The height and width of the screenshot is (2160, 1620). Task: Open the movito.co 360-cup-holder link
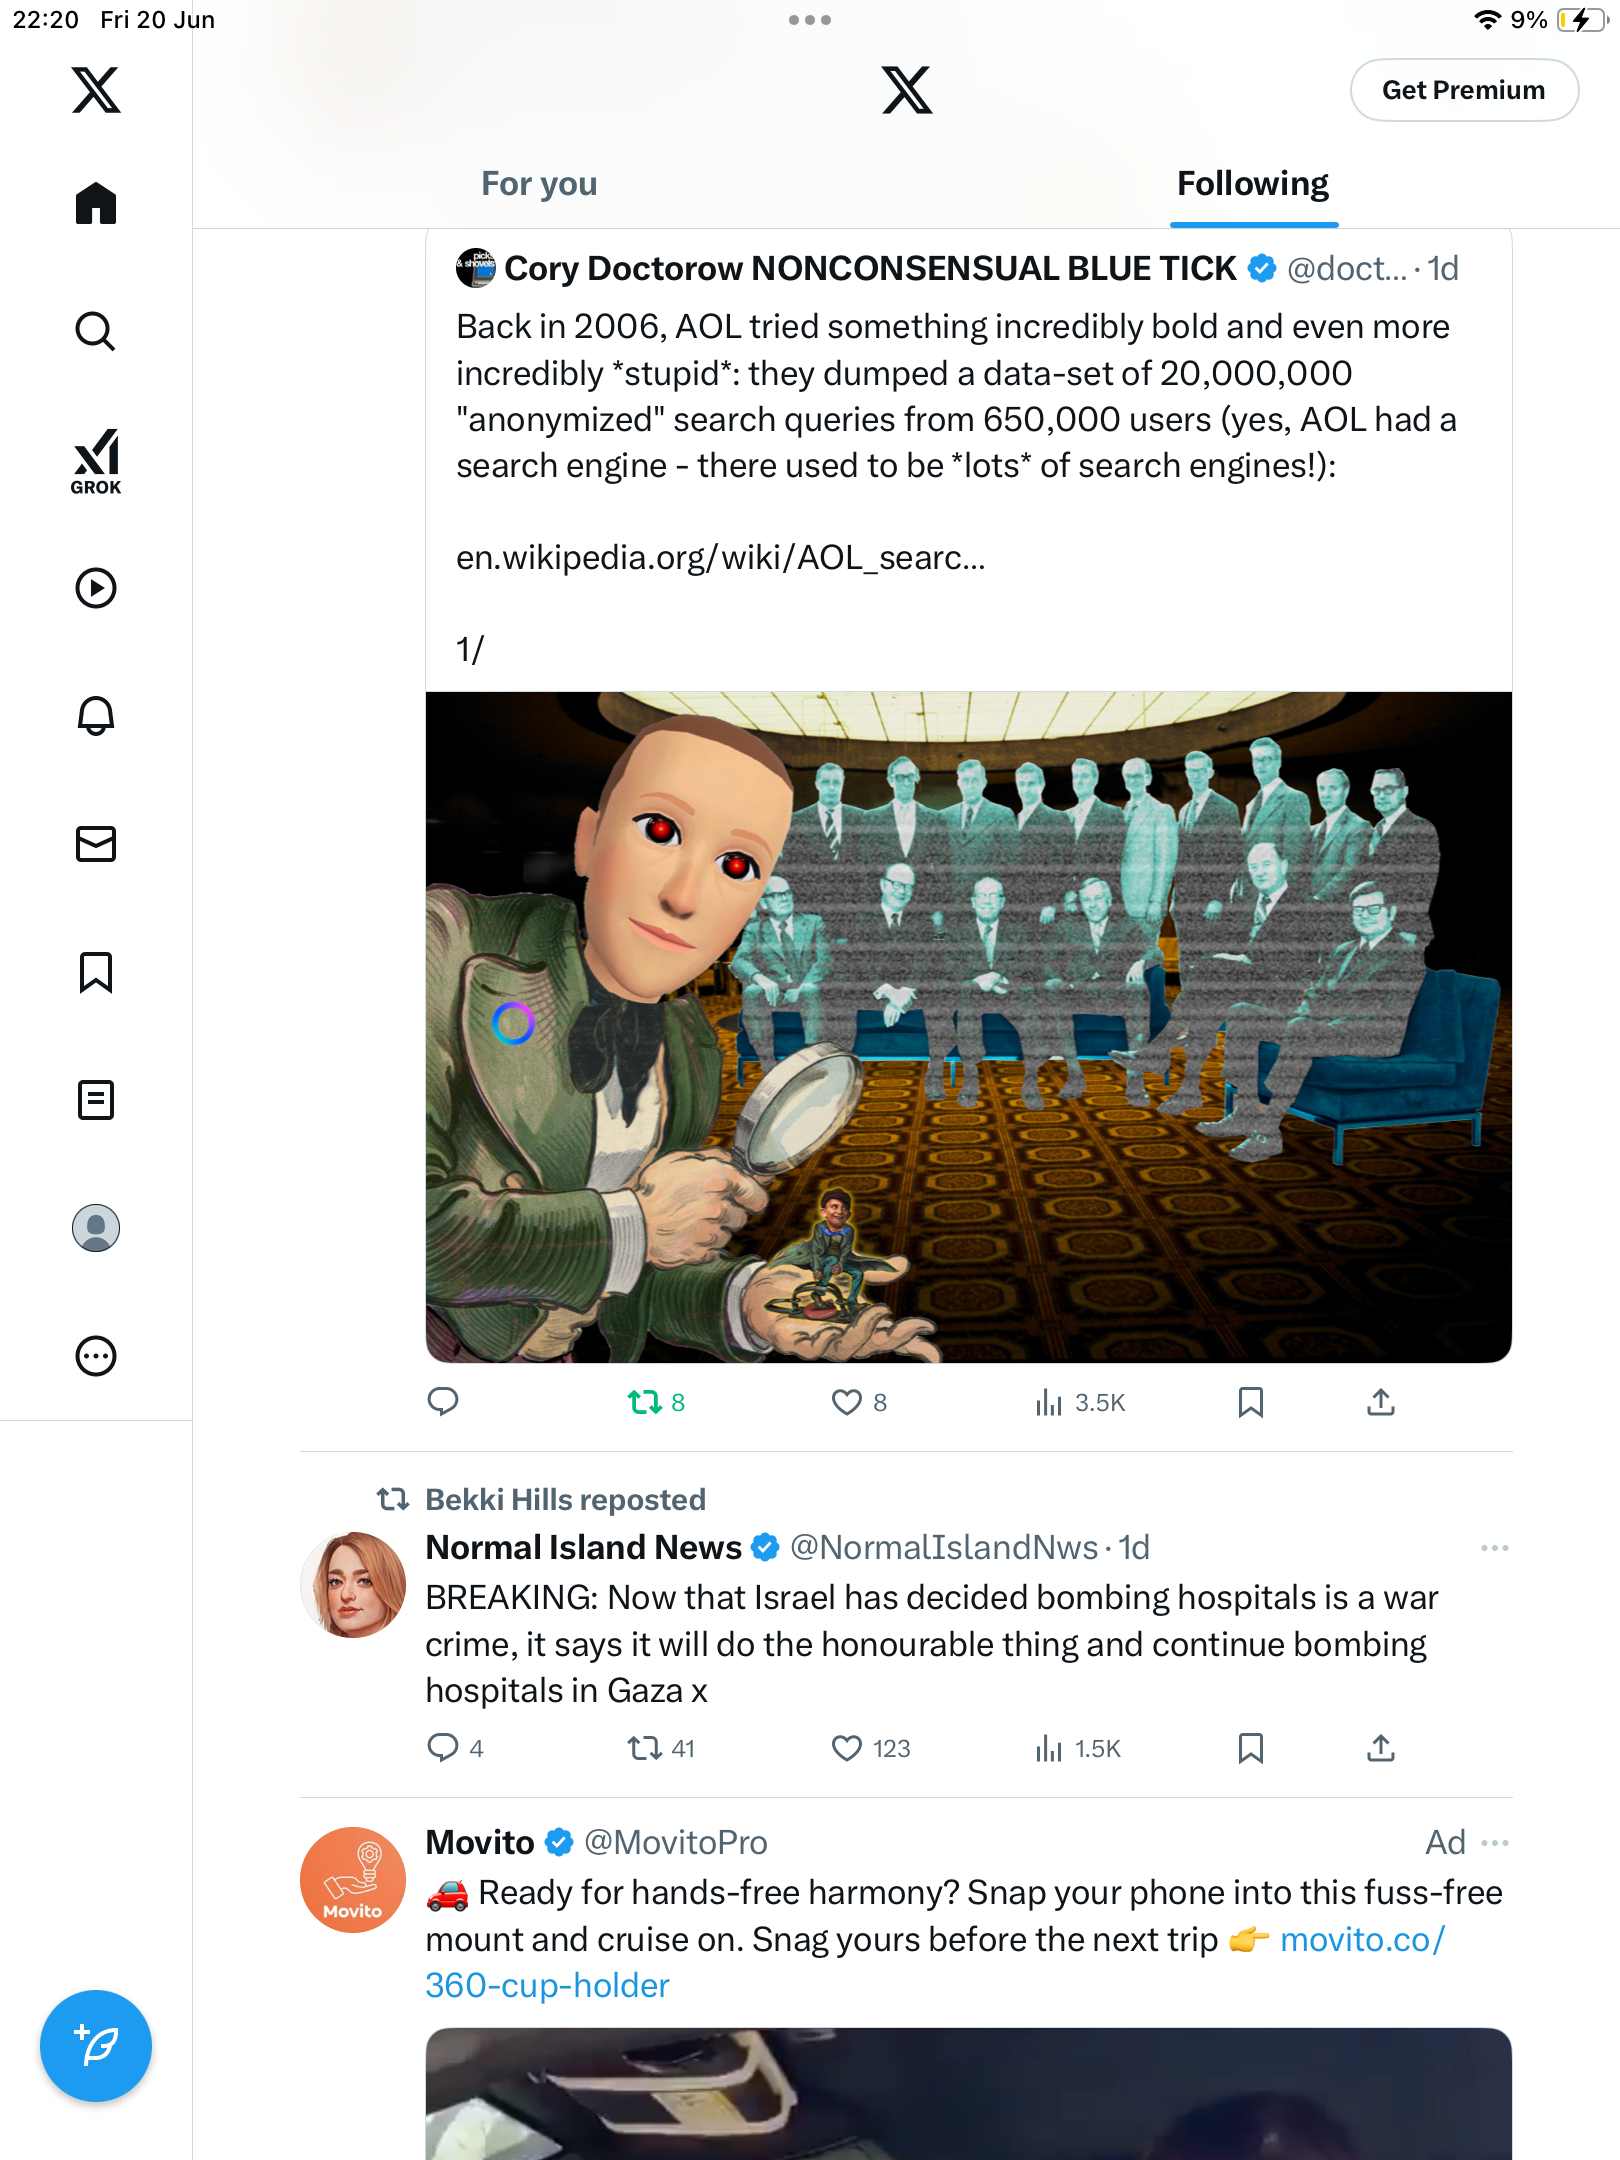click(x=934, y=1962)
